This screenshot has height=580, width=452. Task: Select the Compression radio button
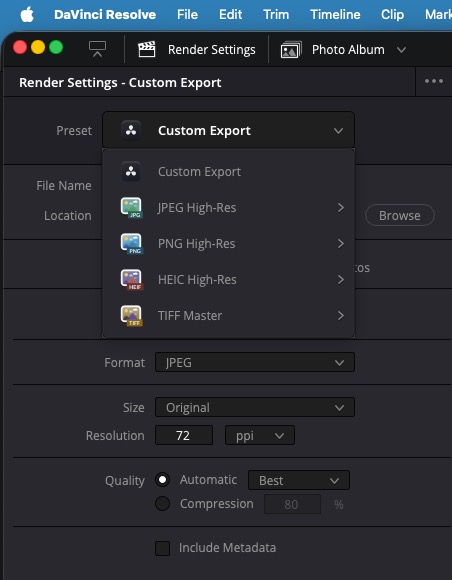(x=162, y=503)
